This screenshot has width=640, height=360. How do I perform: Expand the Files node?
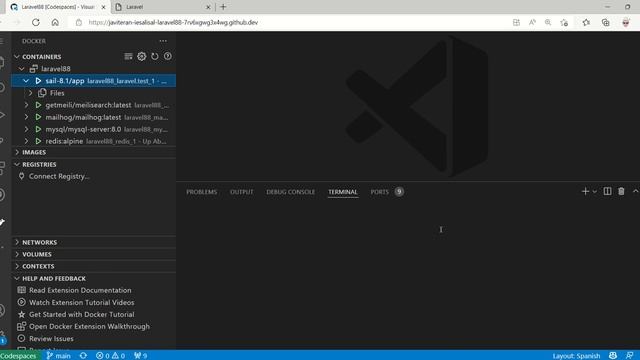pos(31,93)
